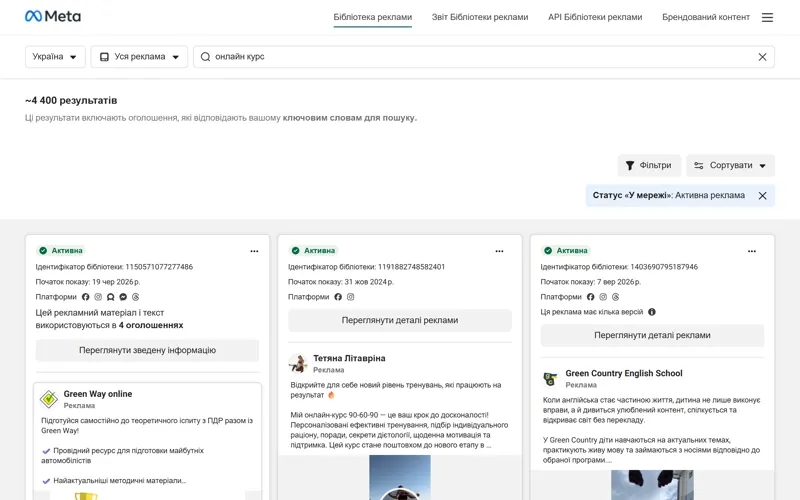The height and width of the screenshot is (500, 800).
Task: Open the Фільтри button
Action: click(649, 165)
